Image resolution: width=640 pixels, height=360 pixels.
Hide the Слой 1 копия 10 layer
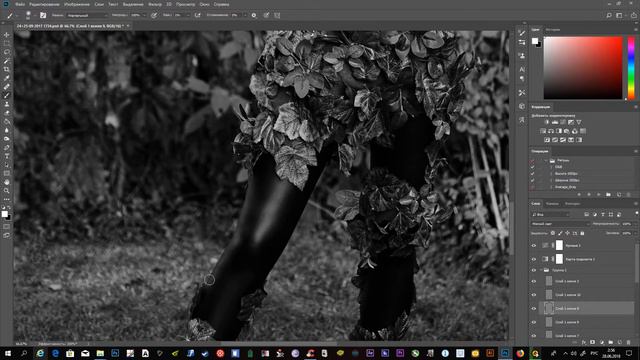click(x=533, y=295)
